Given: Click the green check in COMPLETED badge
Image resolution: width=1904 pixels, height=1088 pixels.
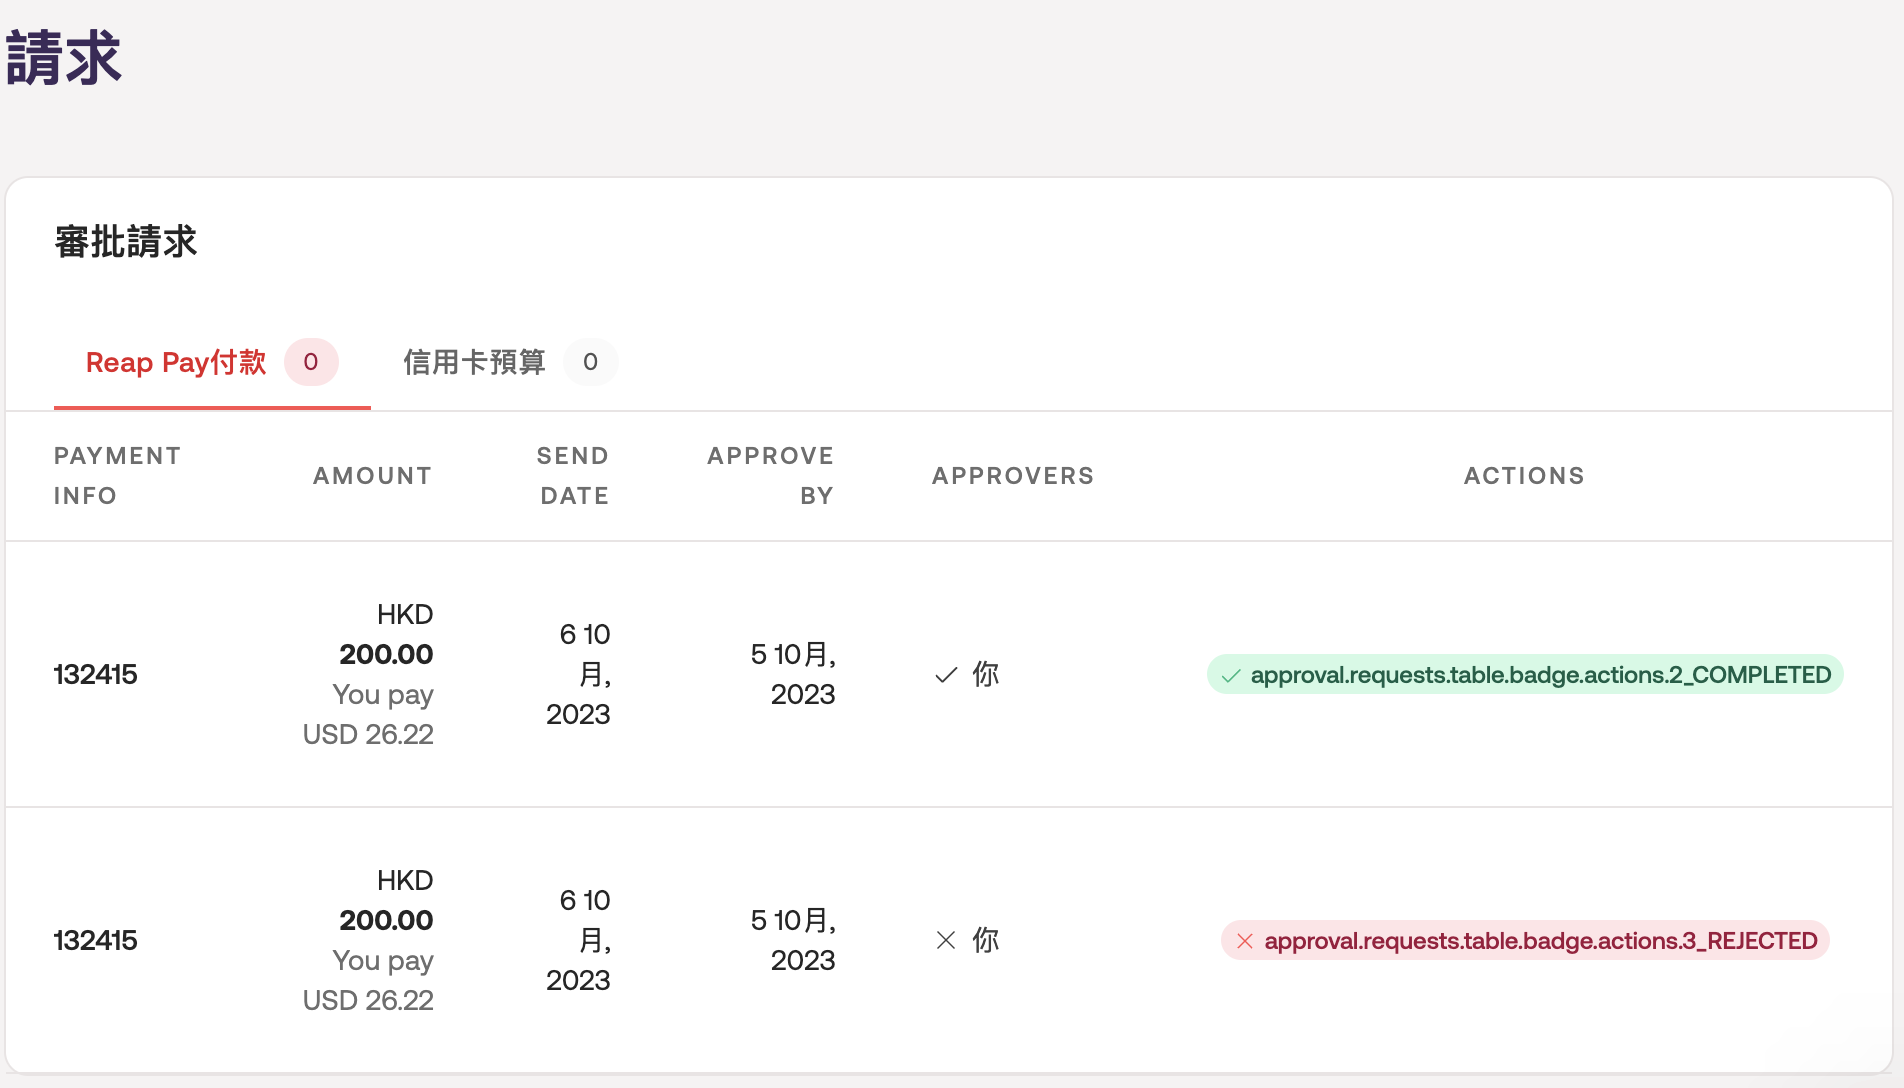Looking at the screenshot, I should (x=1231, y=676).
